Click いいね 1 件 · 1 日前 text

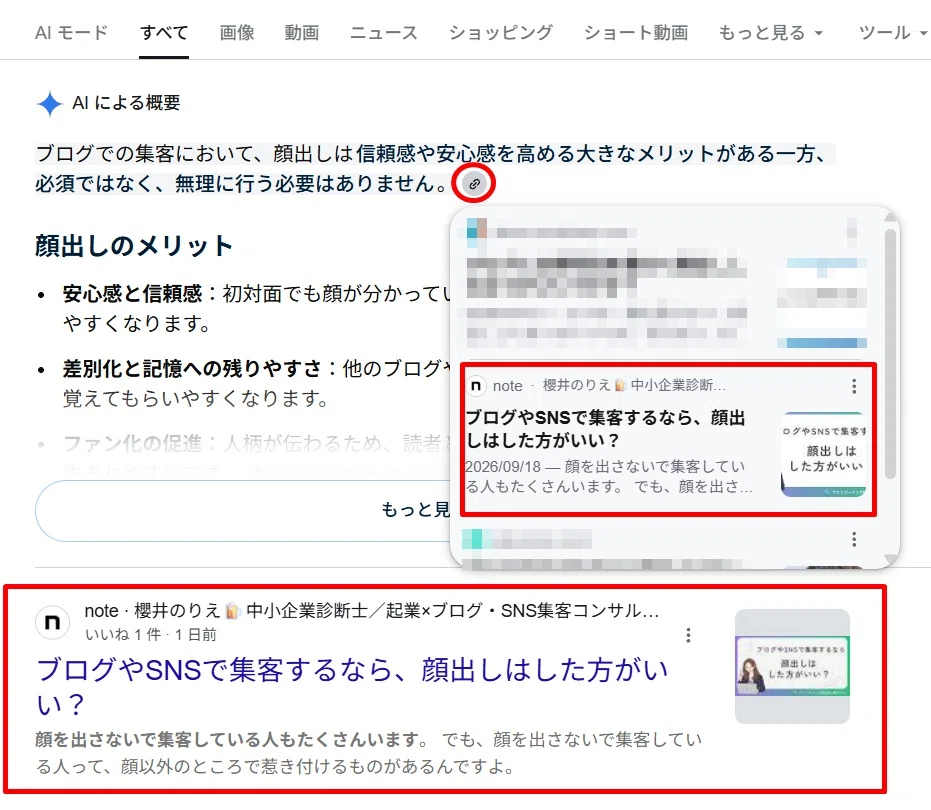pos(151,635)
